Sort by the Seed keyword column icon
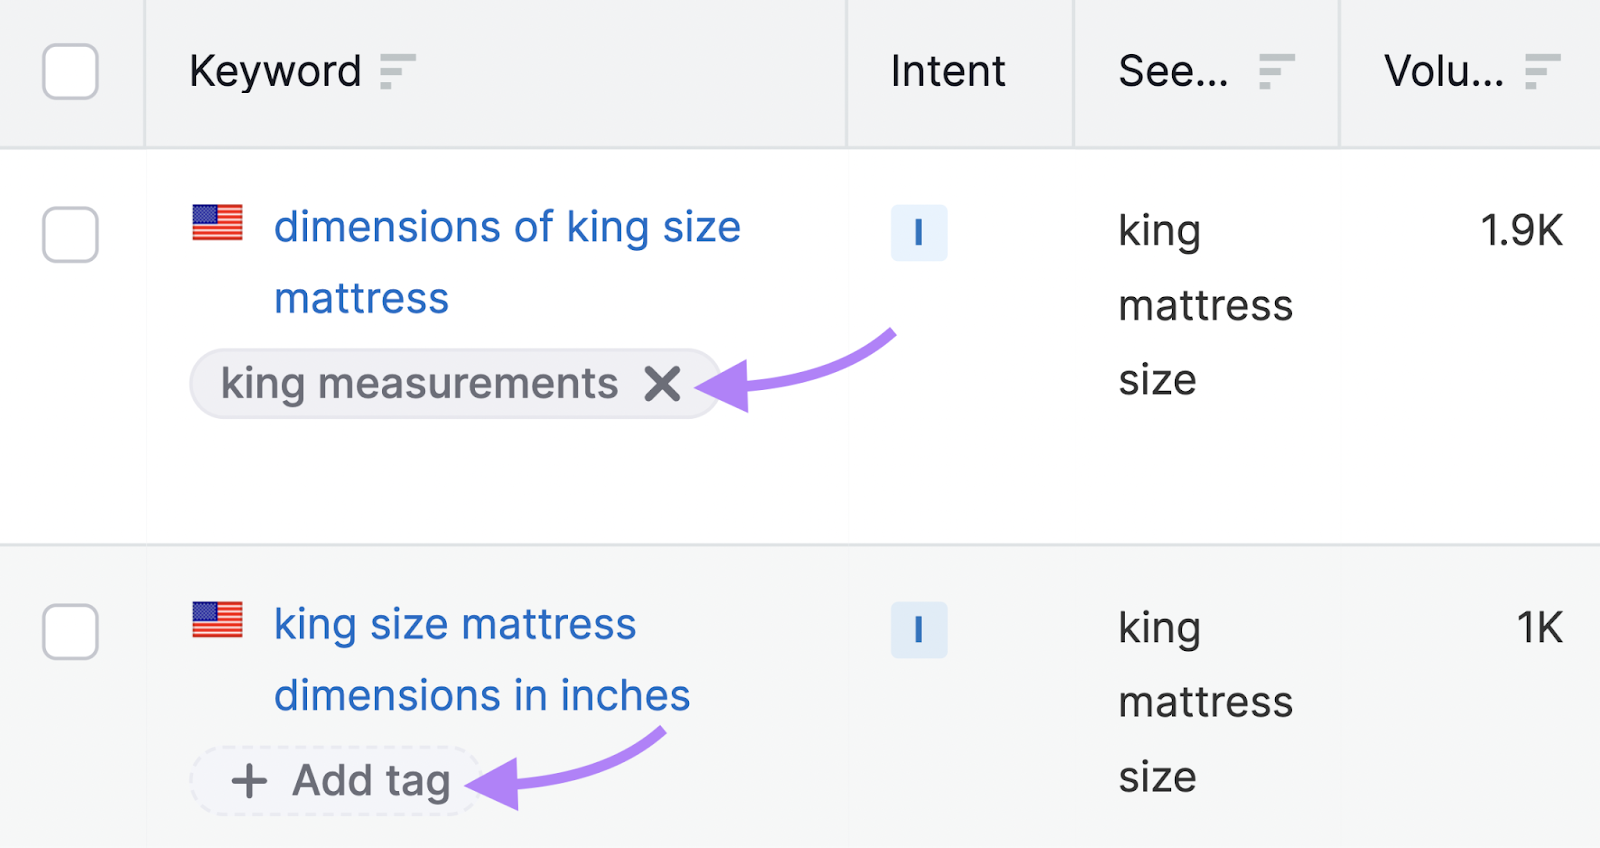 pyautogui.click(x=1276, y=72)
